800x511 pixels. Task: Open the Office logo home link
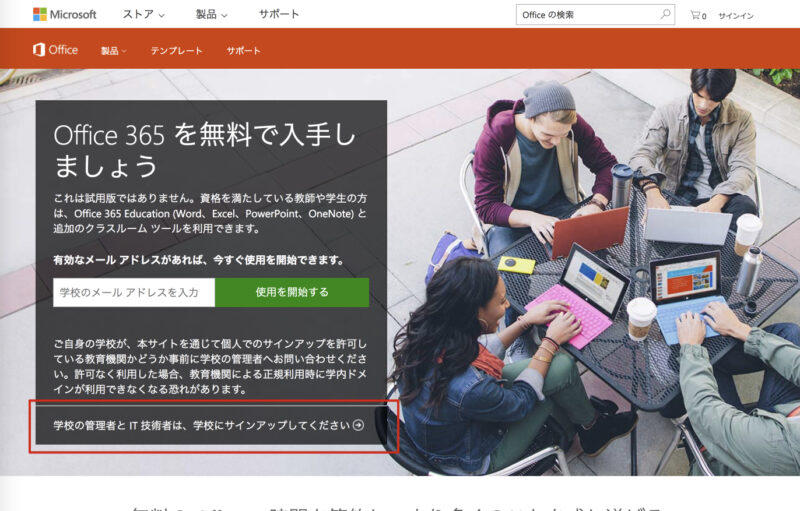pyautogui.click(x=55, y=50)
